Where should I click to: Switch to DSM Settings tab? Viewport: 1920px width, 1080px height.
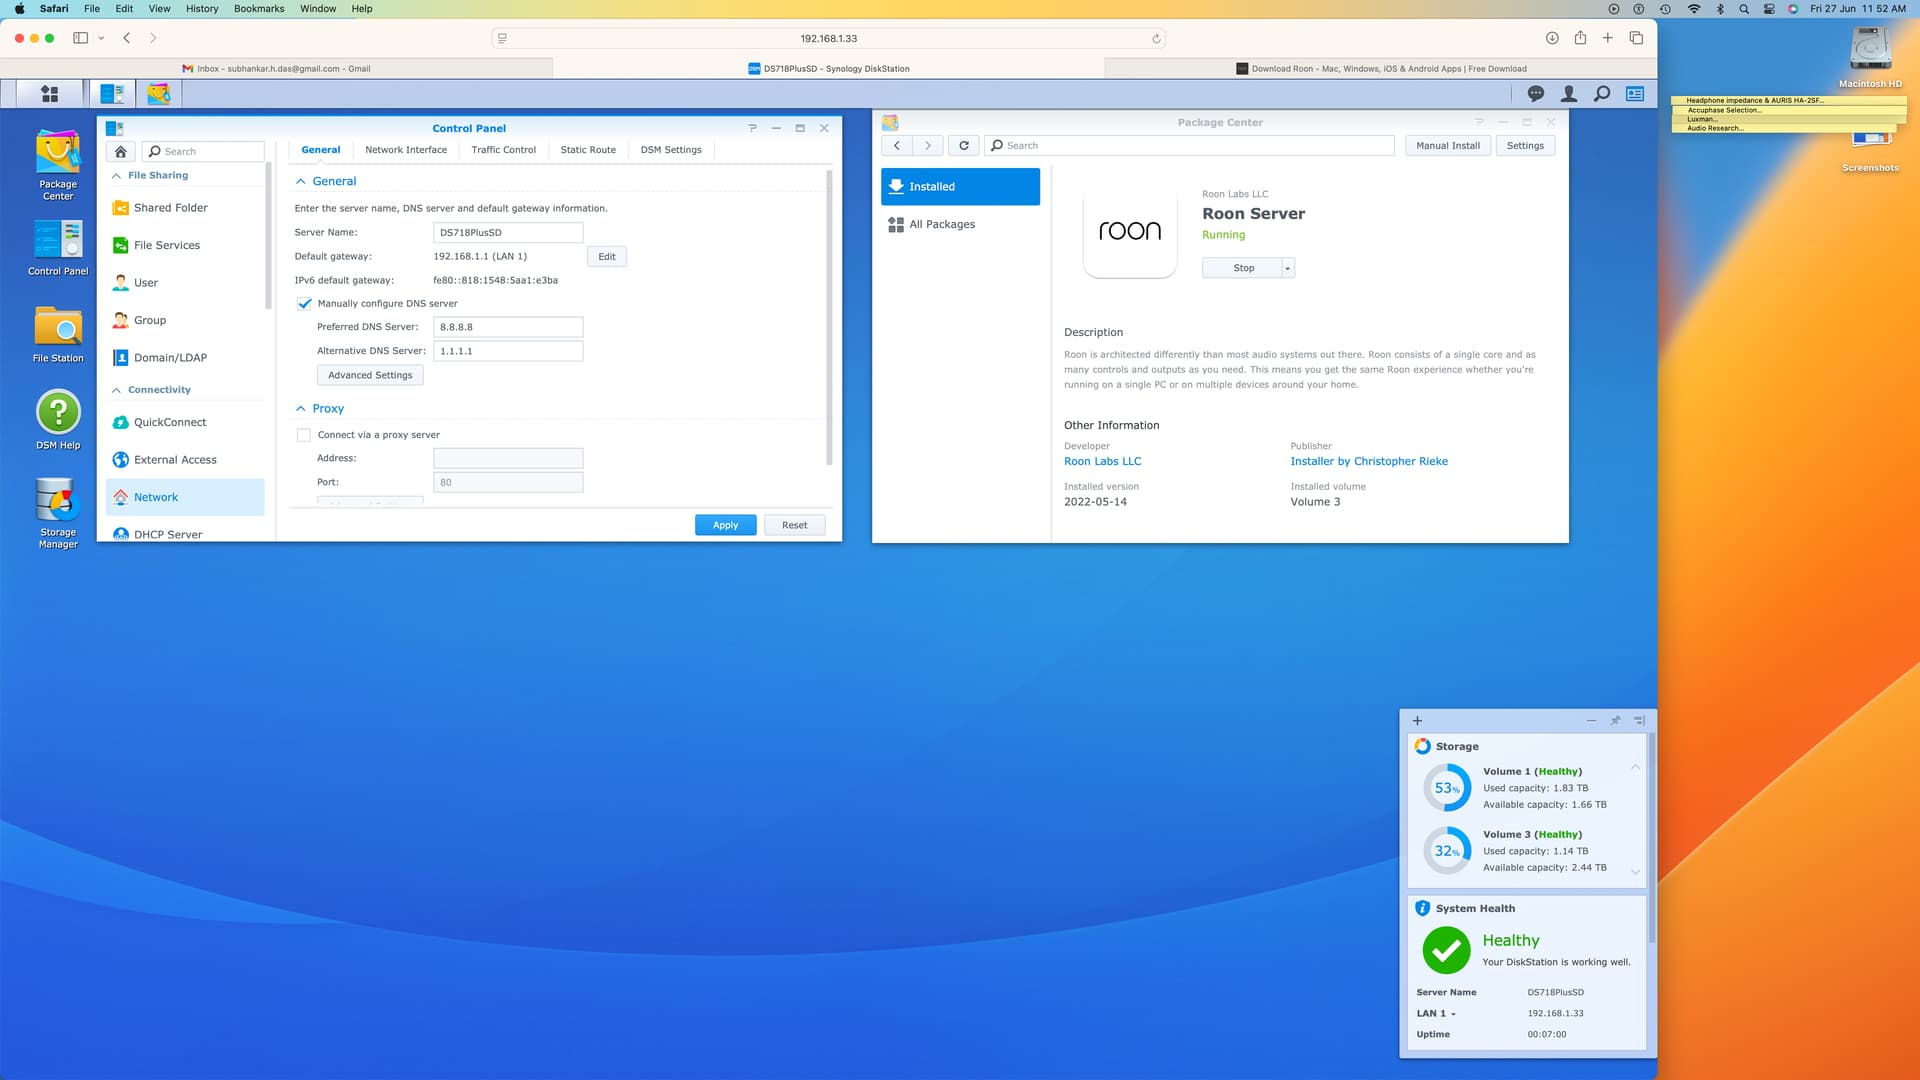[671, 150]
